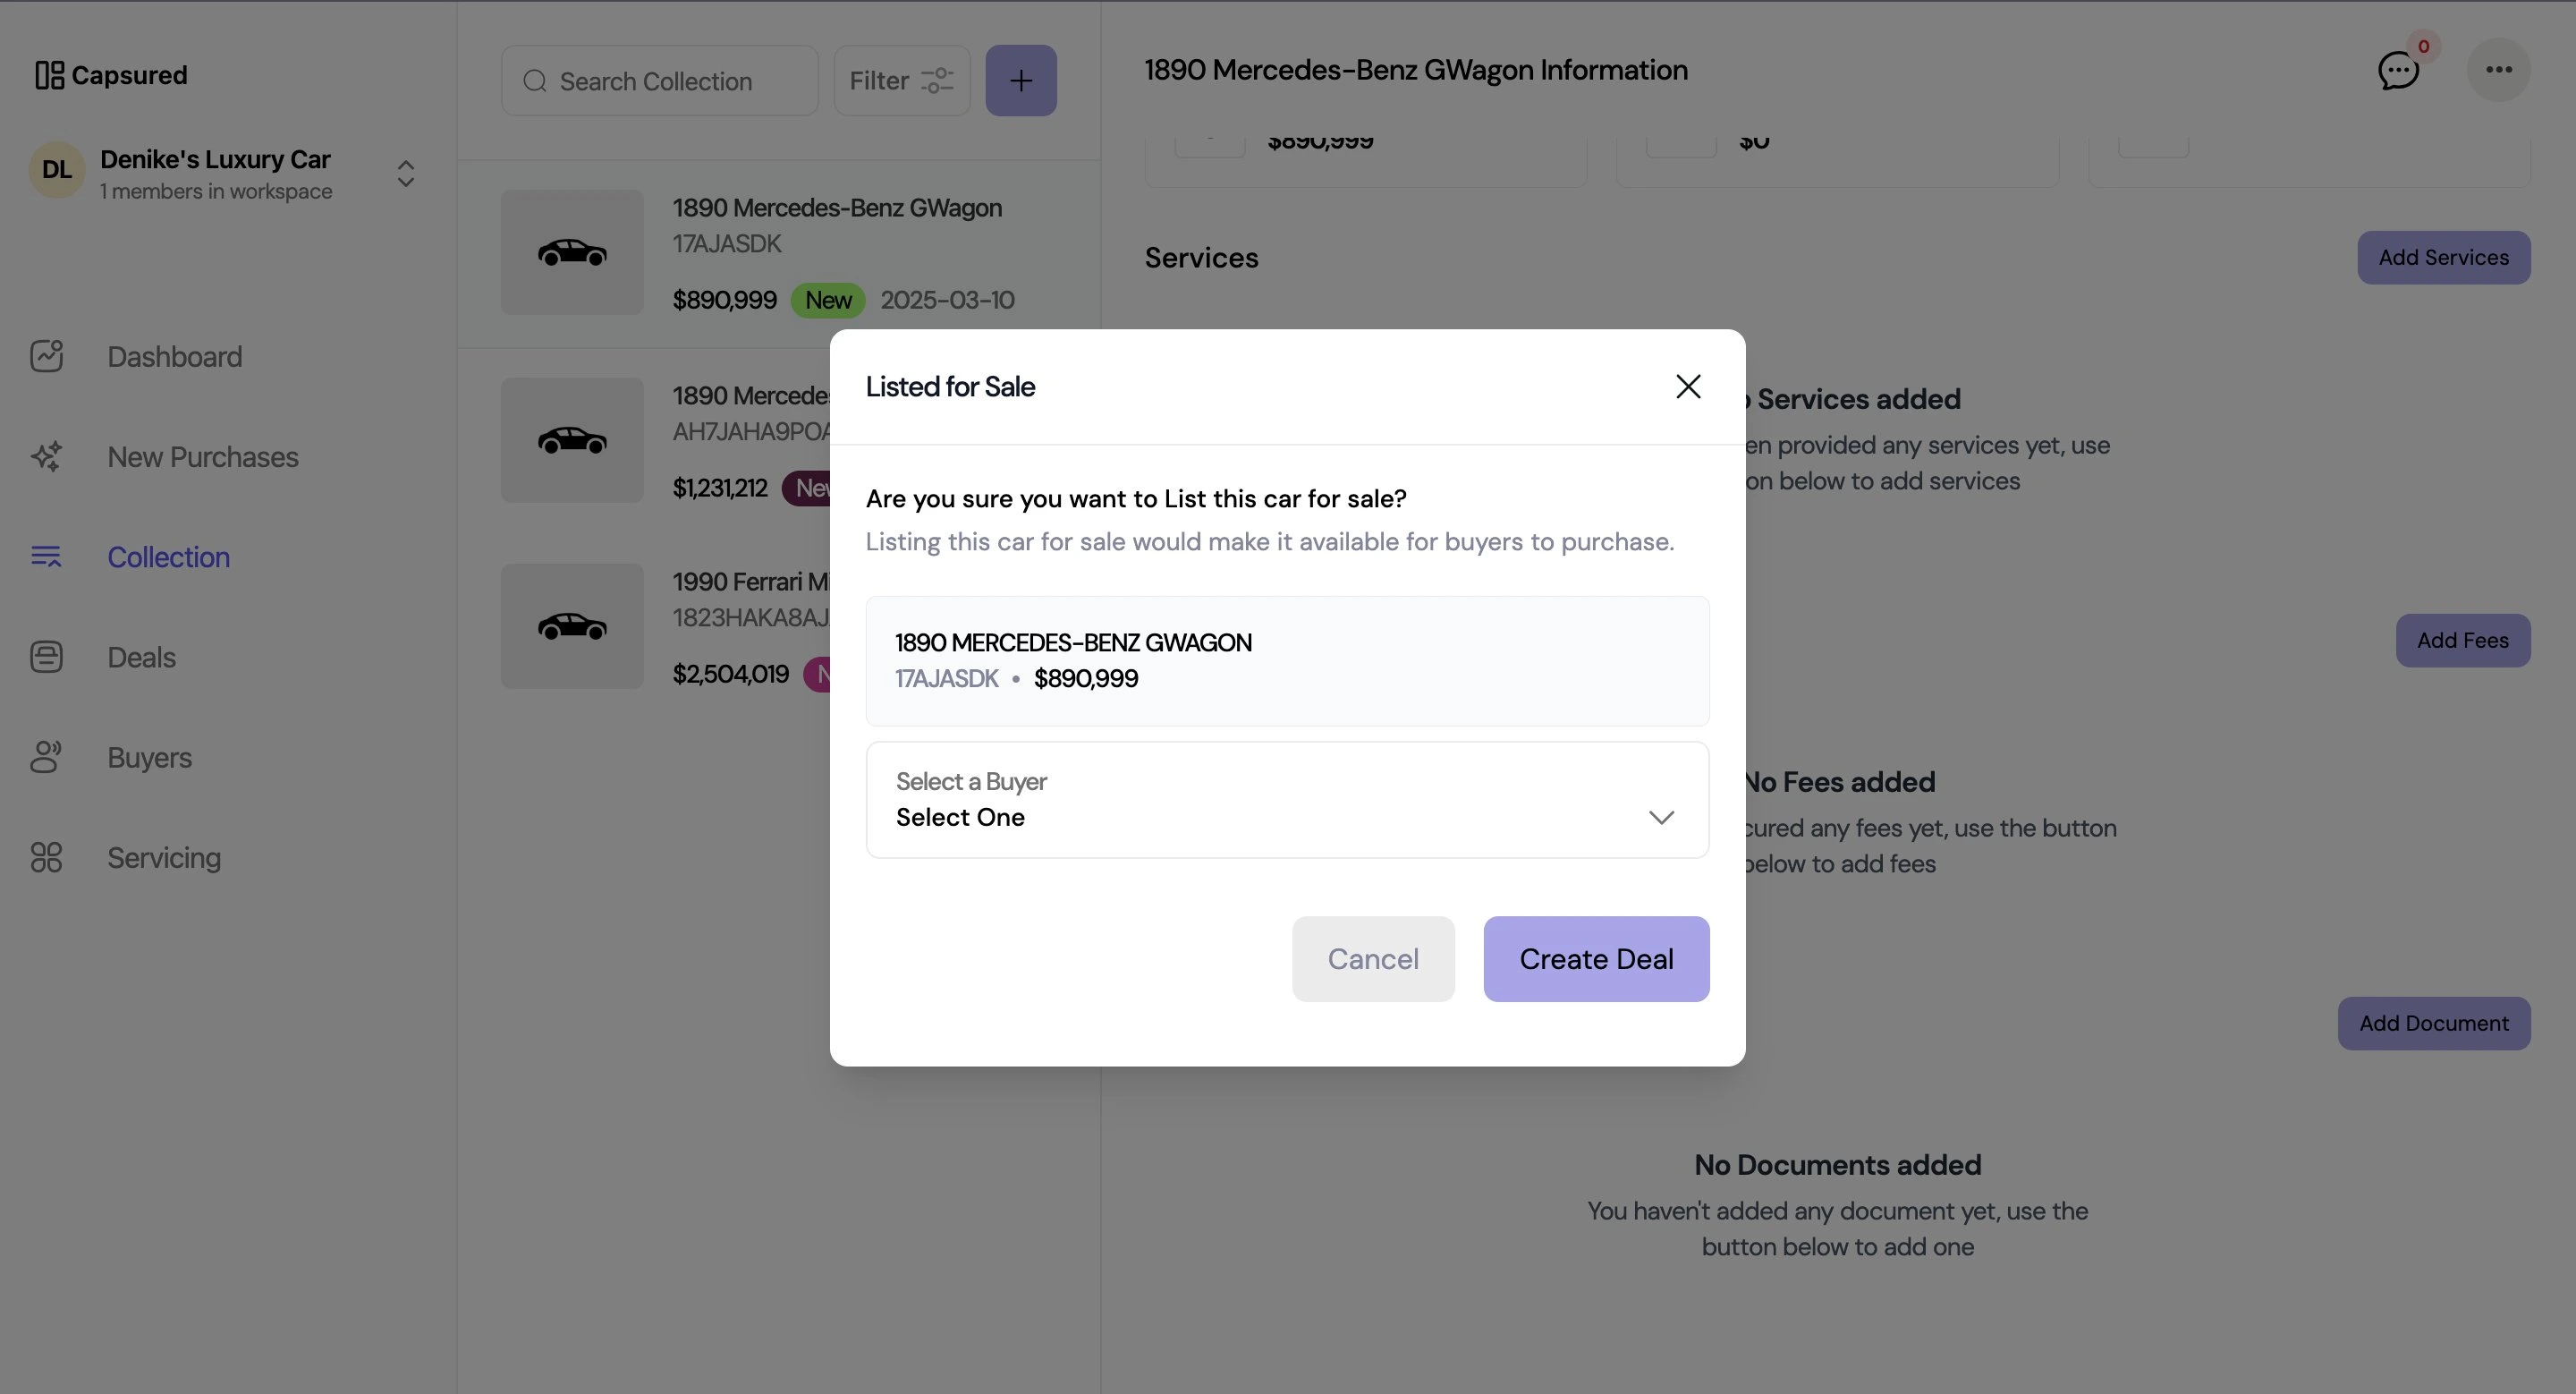Click the Services section heading
Screen dimensions: 2576x1394
tap(1201, 258)
